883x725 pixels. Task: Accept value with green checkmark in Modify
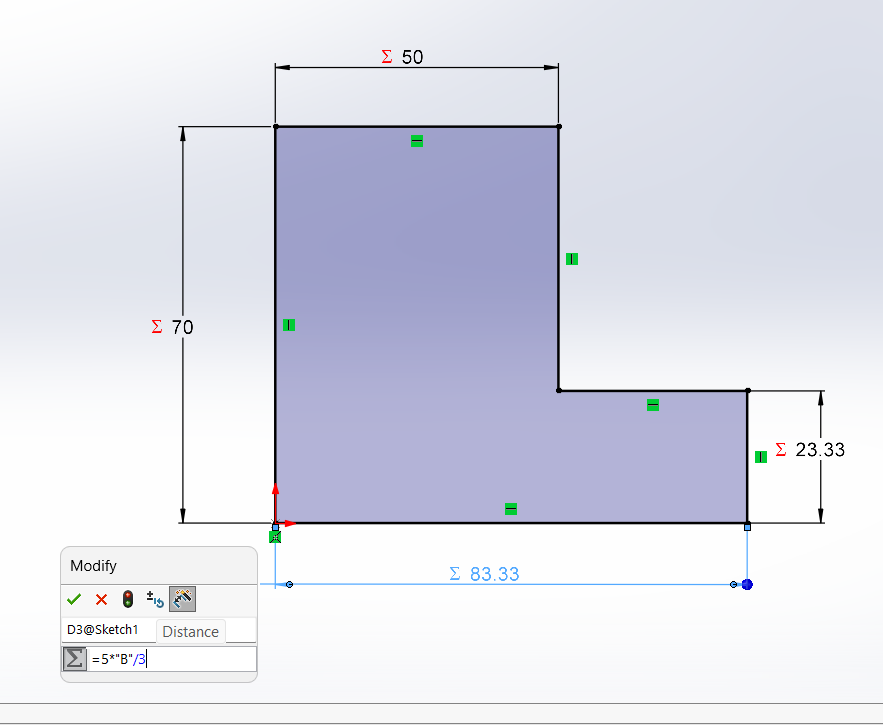click(x=74, y=599)
